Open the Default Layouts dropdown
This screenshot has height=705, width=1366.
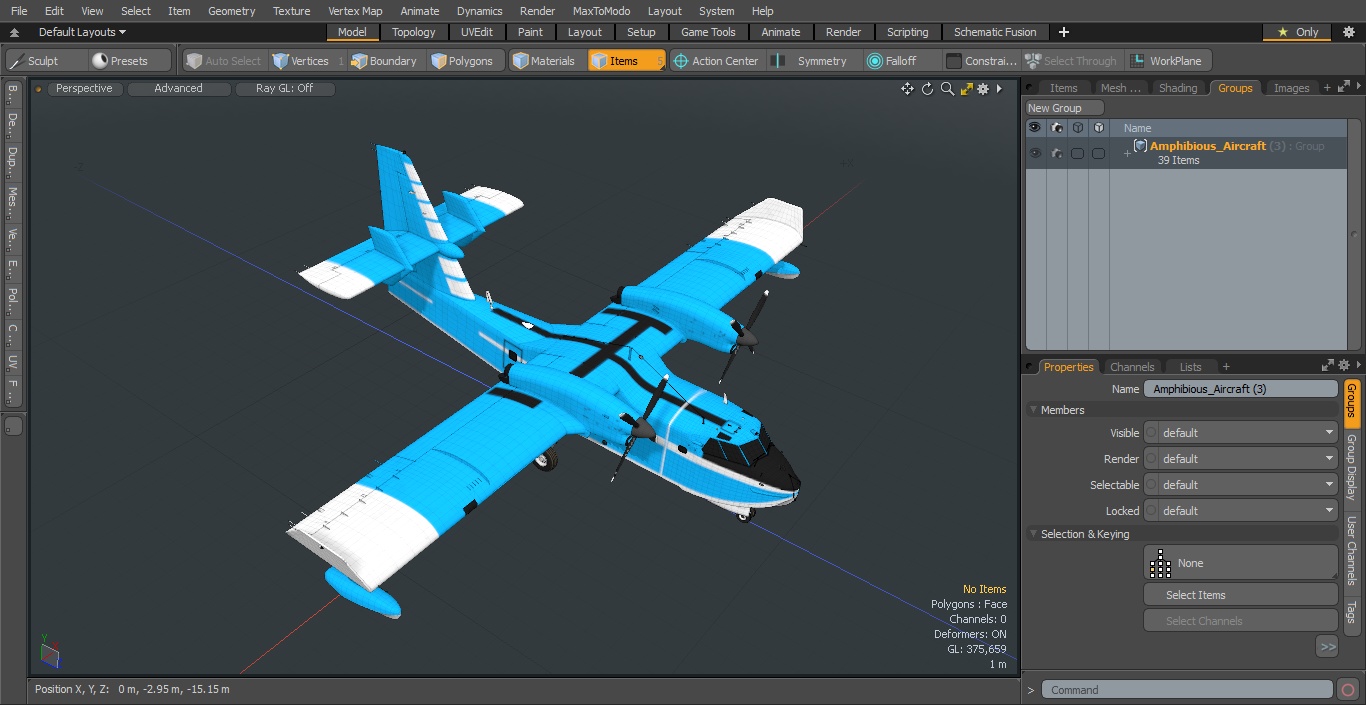[82, 32]
